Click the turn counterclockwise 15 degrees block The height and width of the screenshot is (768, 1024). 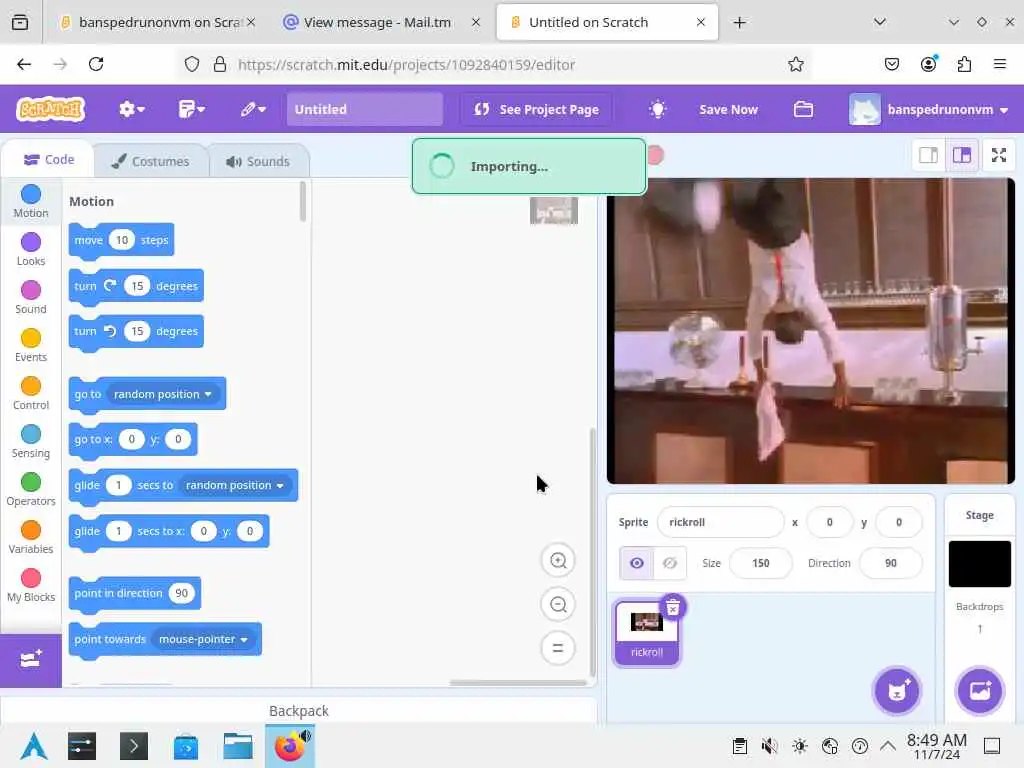[86, 331]
